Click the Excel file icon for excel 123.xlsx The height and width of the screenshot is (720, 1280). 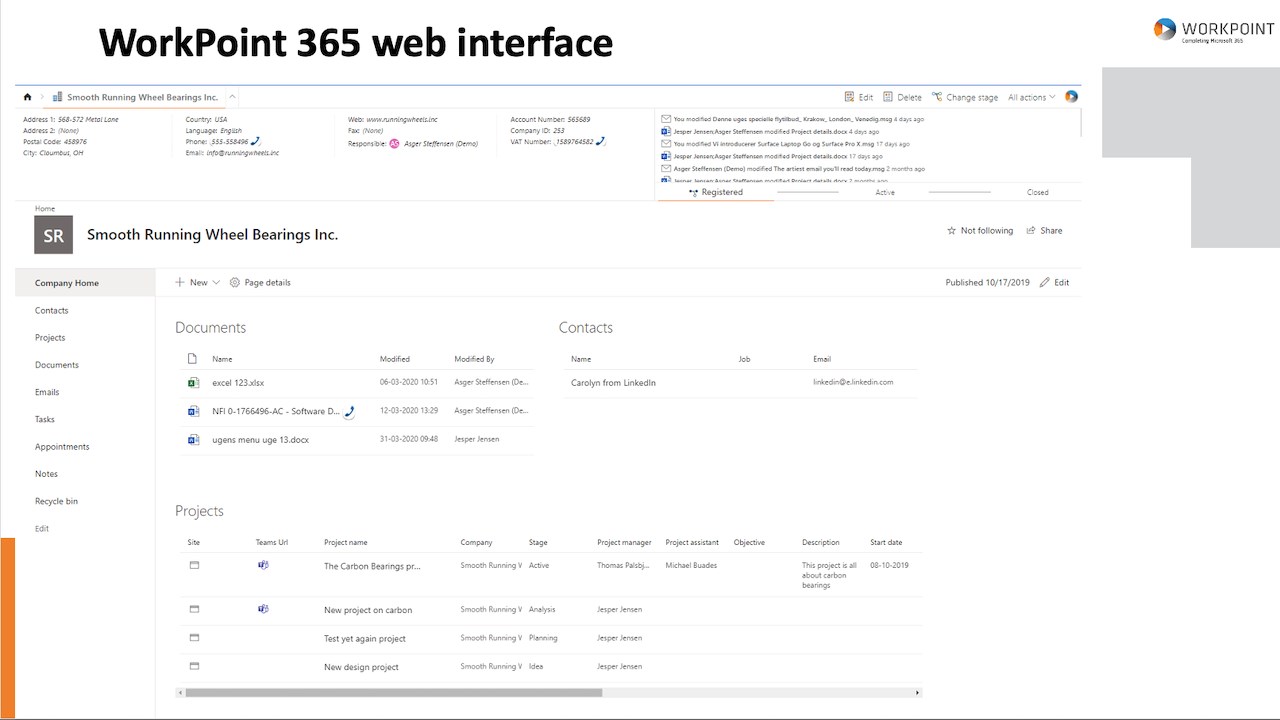[x=194, y=383]
